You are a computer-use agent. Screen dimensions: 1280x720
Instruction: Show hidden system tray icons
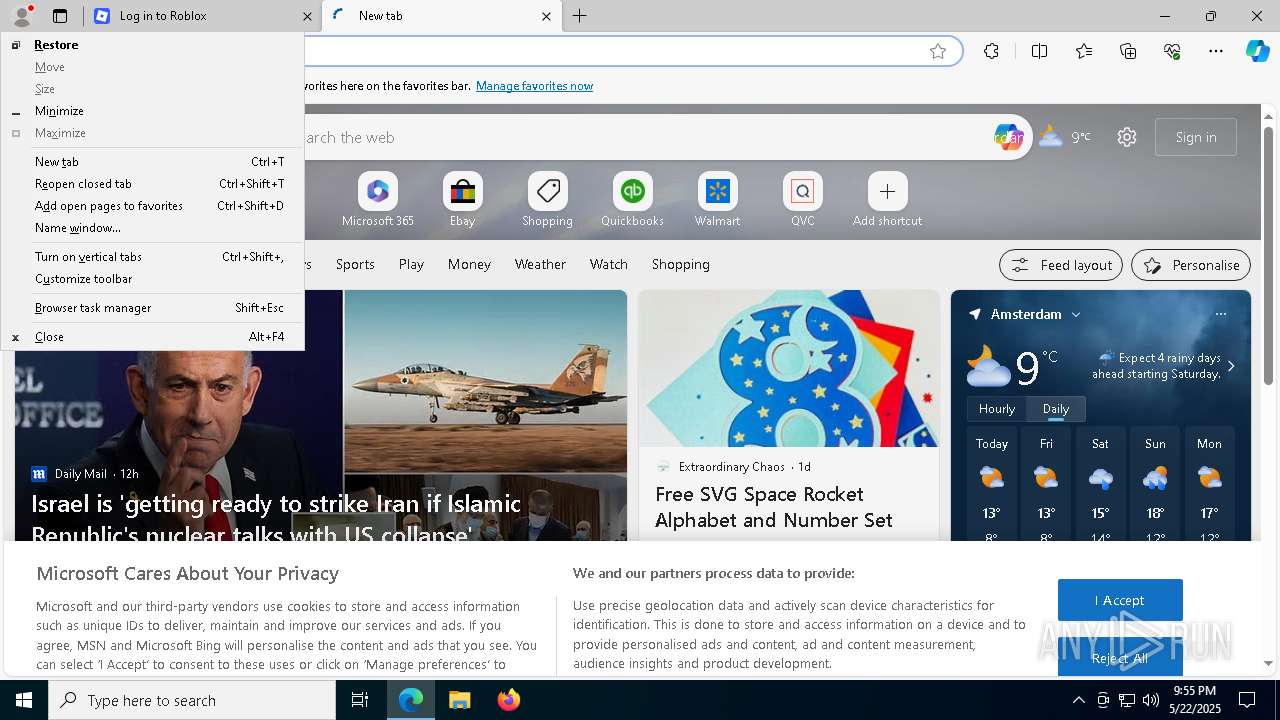coord(1078,700)
